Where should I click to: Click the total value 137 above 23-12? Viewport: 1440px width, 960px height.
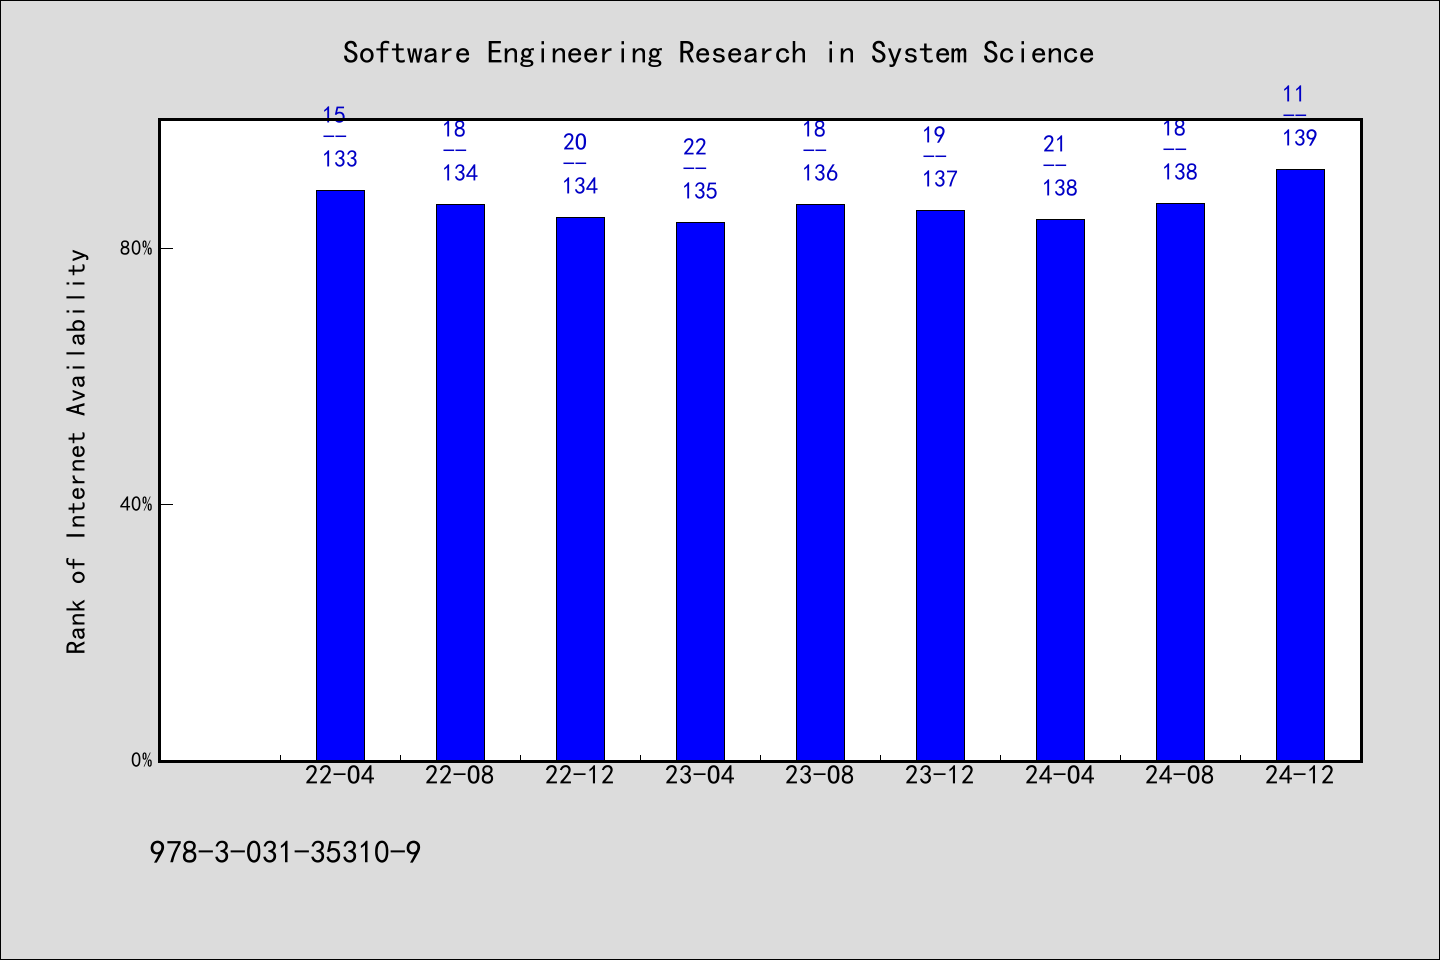(x=940, y=179)
